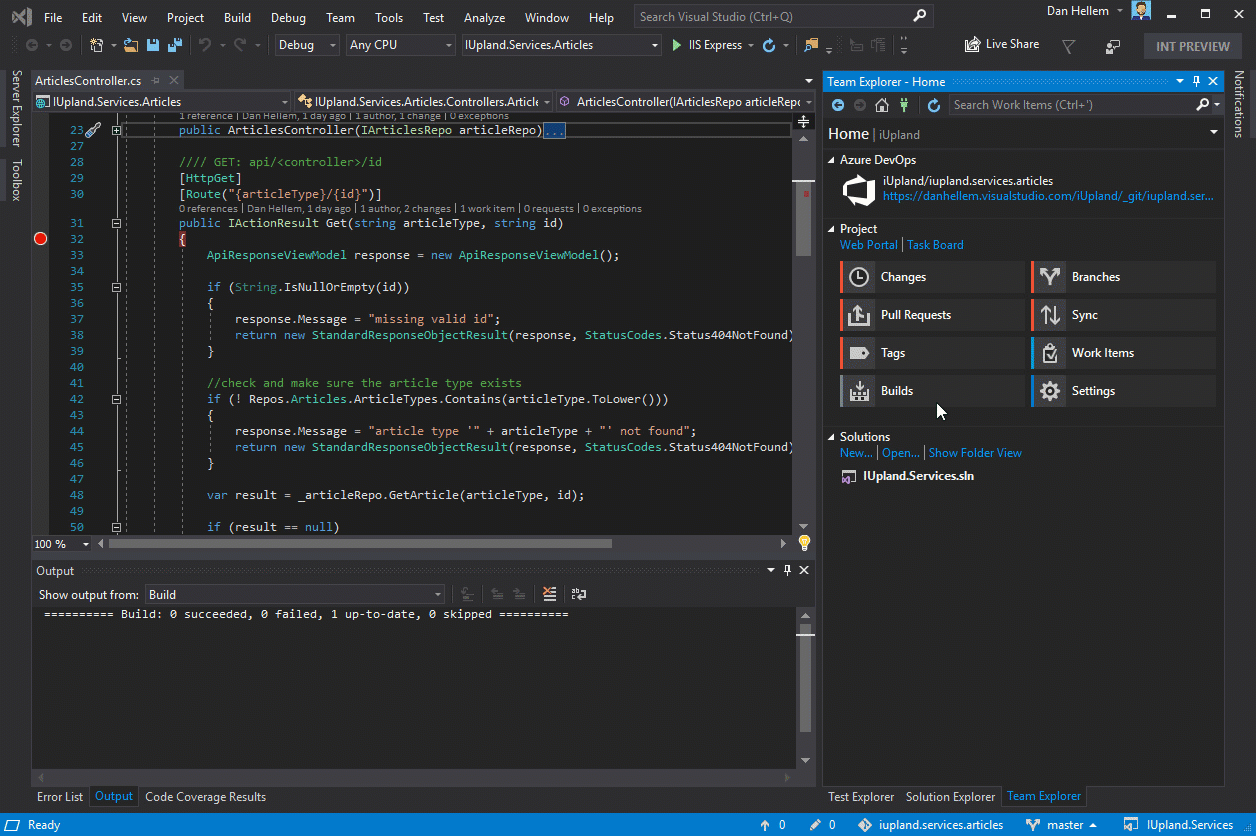Save all files using the toolbar icon
Viewport: 1256px width, 836px height.
point(174,46)
